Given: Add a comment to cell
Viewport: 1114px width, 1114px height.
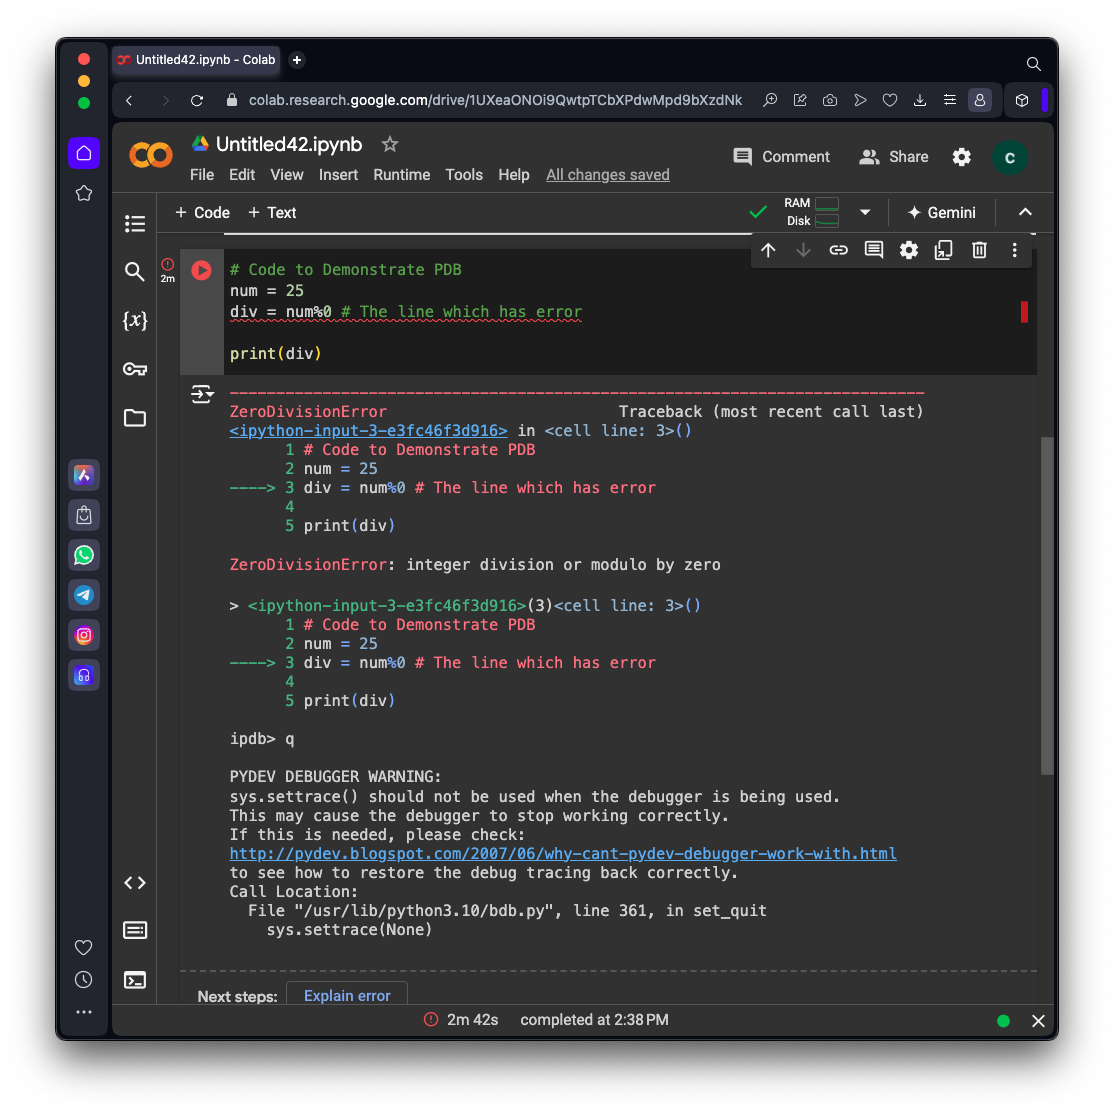Looking at the screenshot, I should (x=874, y=250).
